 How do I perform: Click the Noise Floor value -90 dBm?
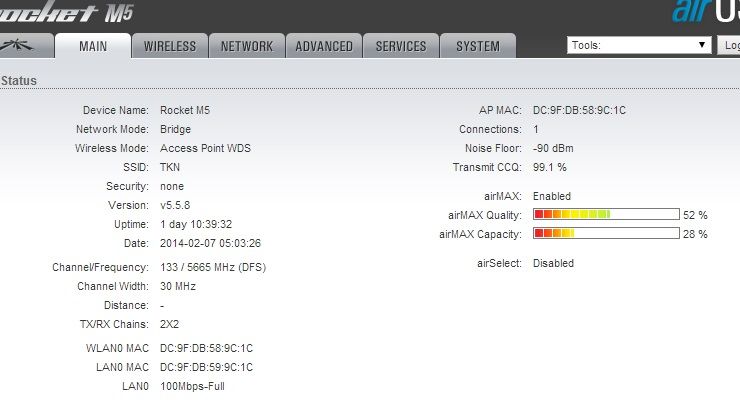click(x=553, y=148)
